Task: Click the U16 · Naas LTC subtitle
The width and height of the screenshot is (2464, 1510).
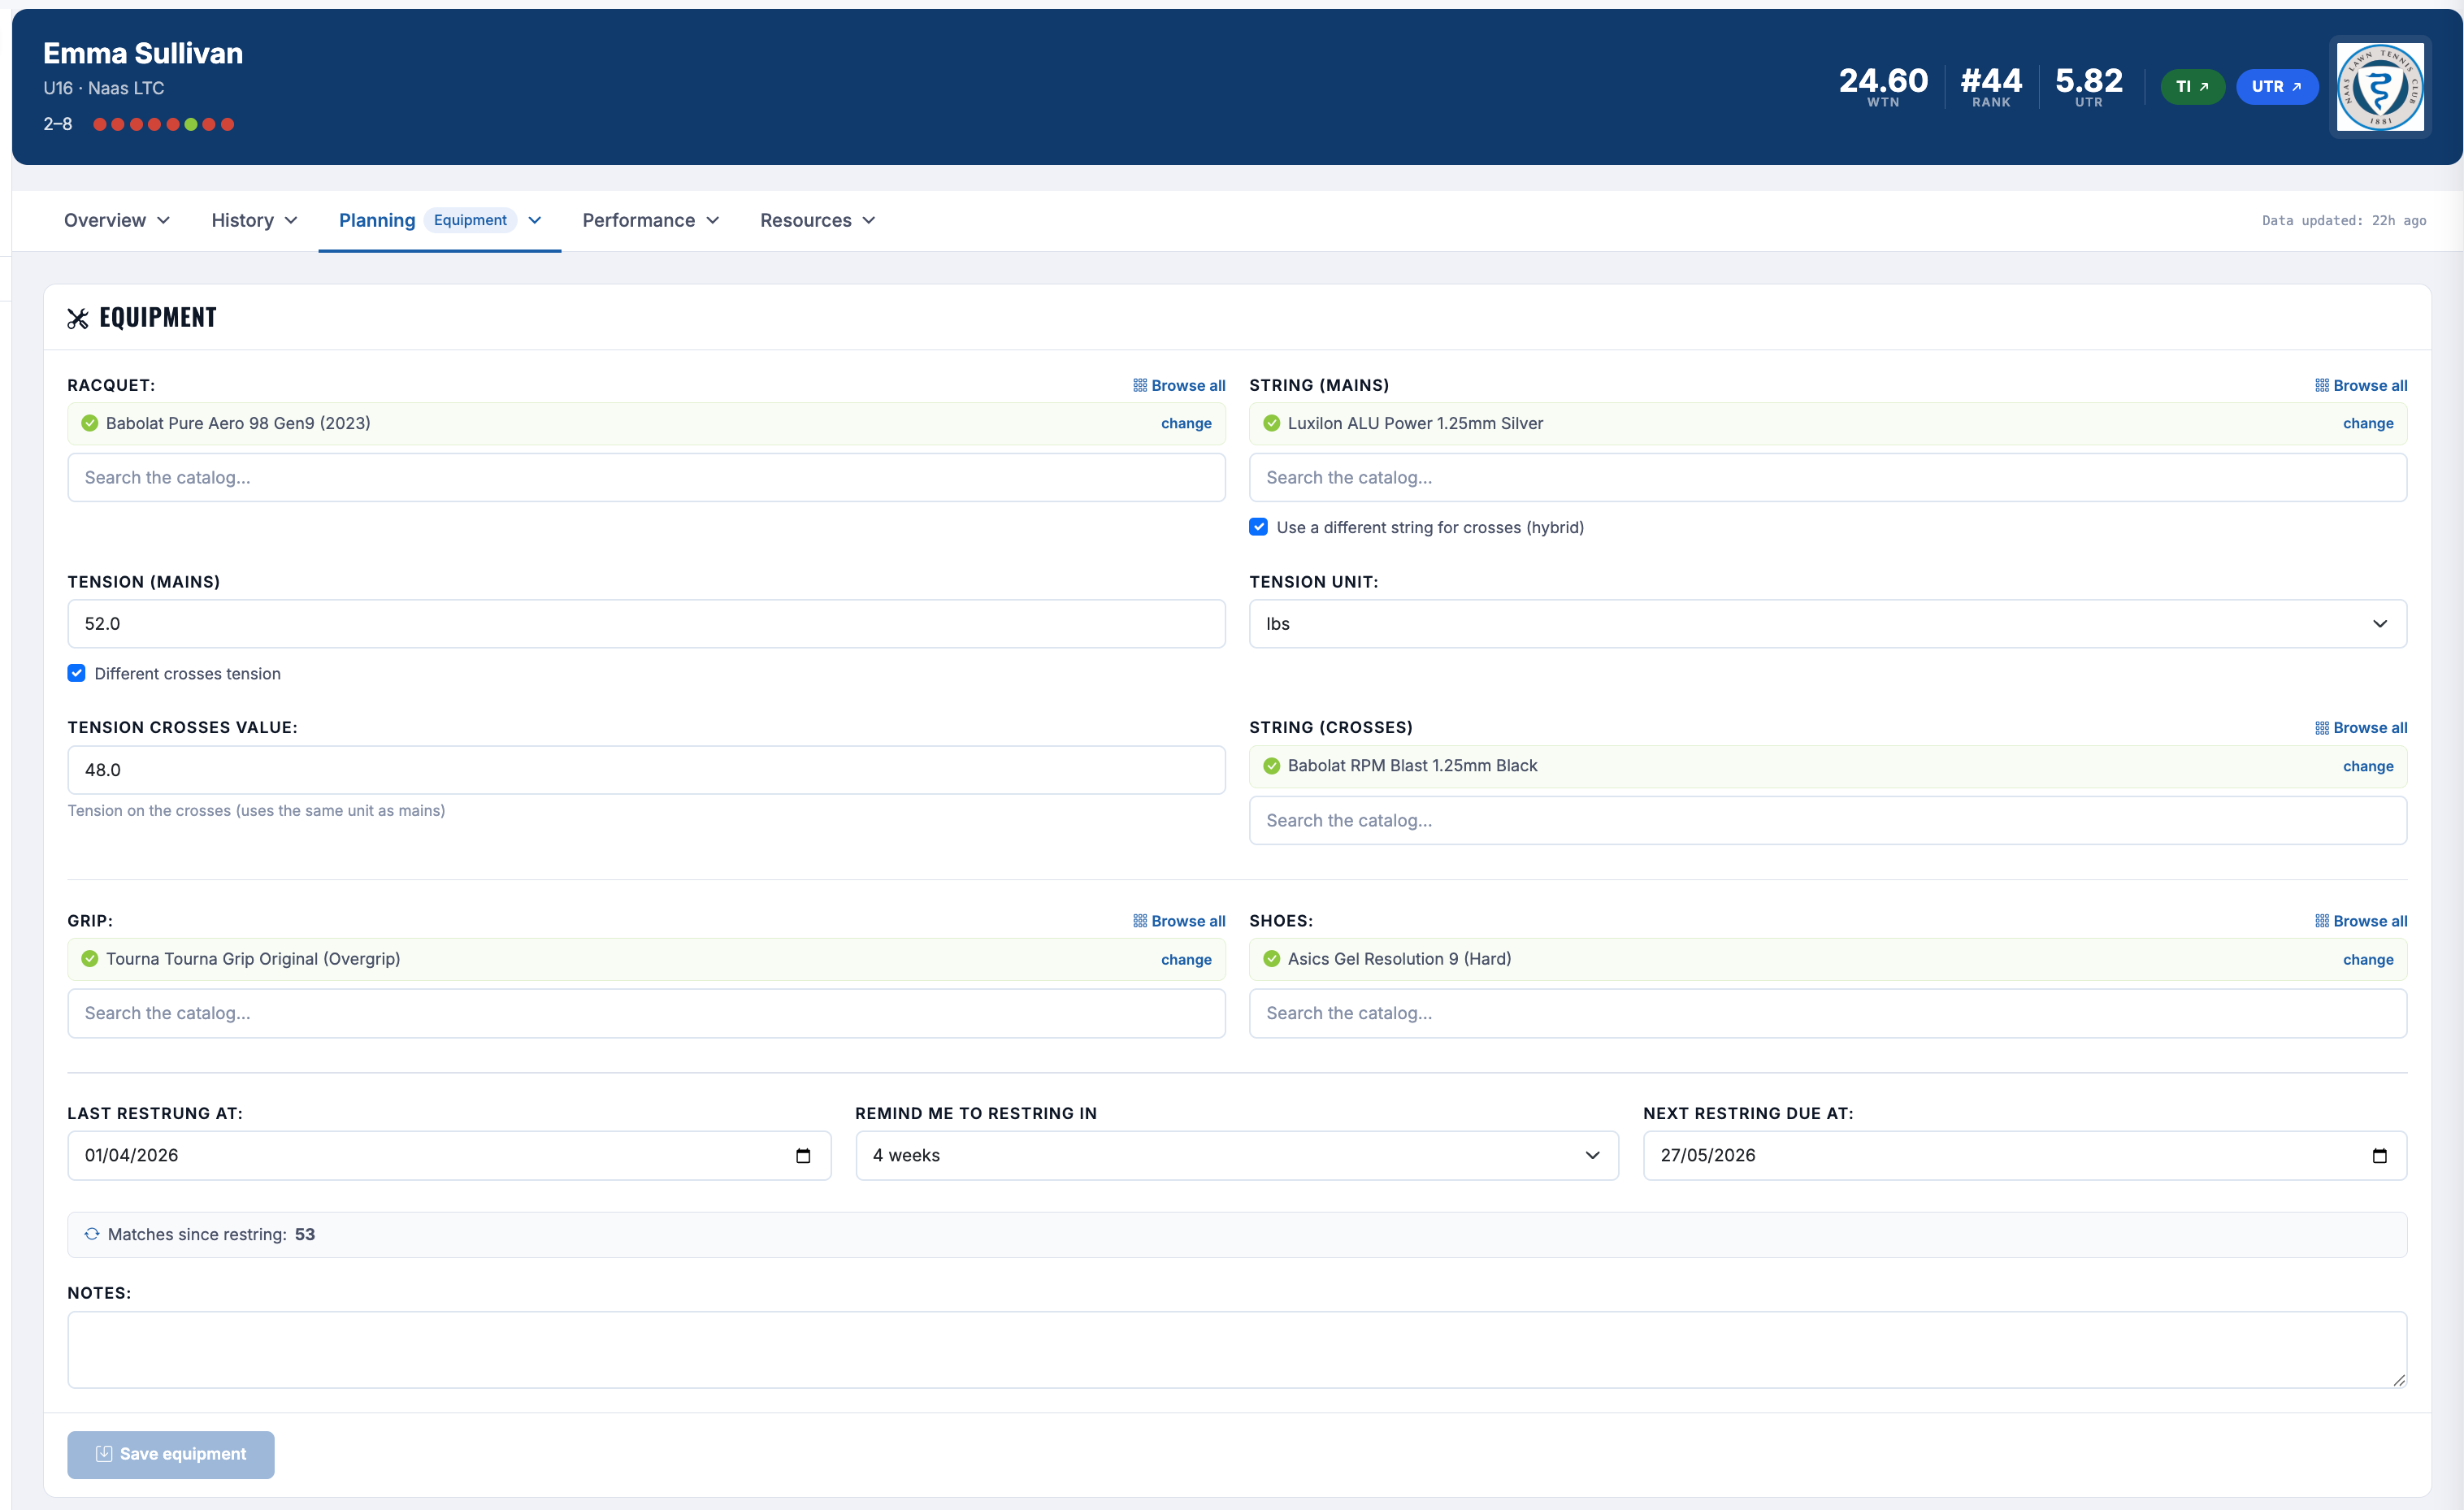Action: tap(104, 88)
